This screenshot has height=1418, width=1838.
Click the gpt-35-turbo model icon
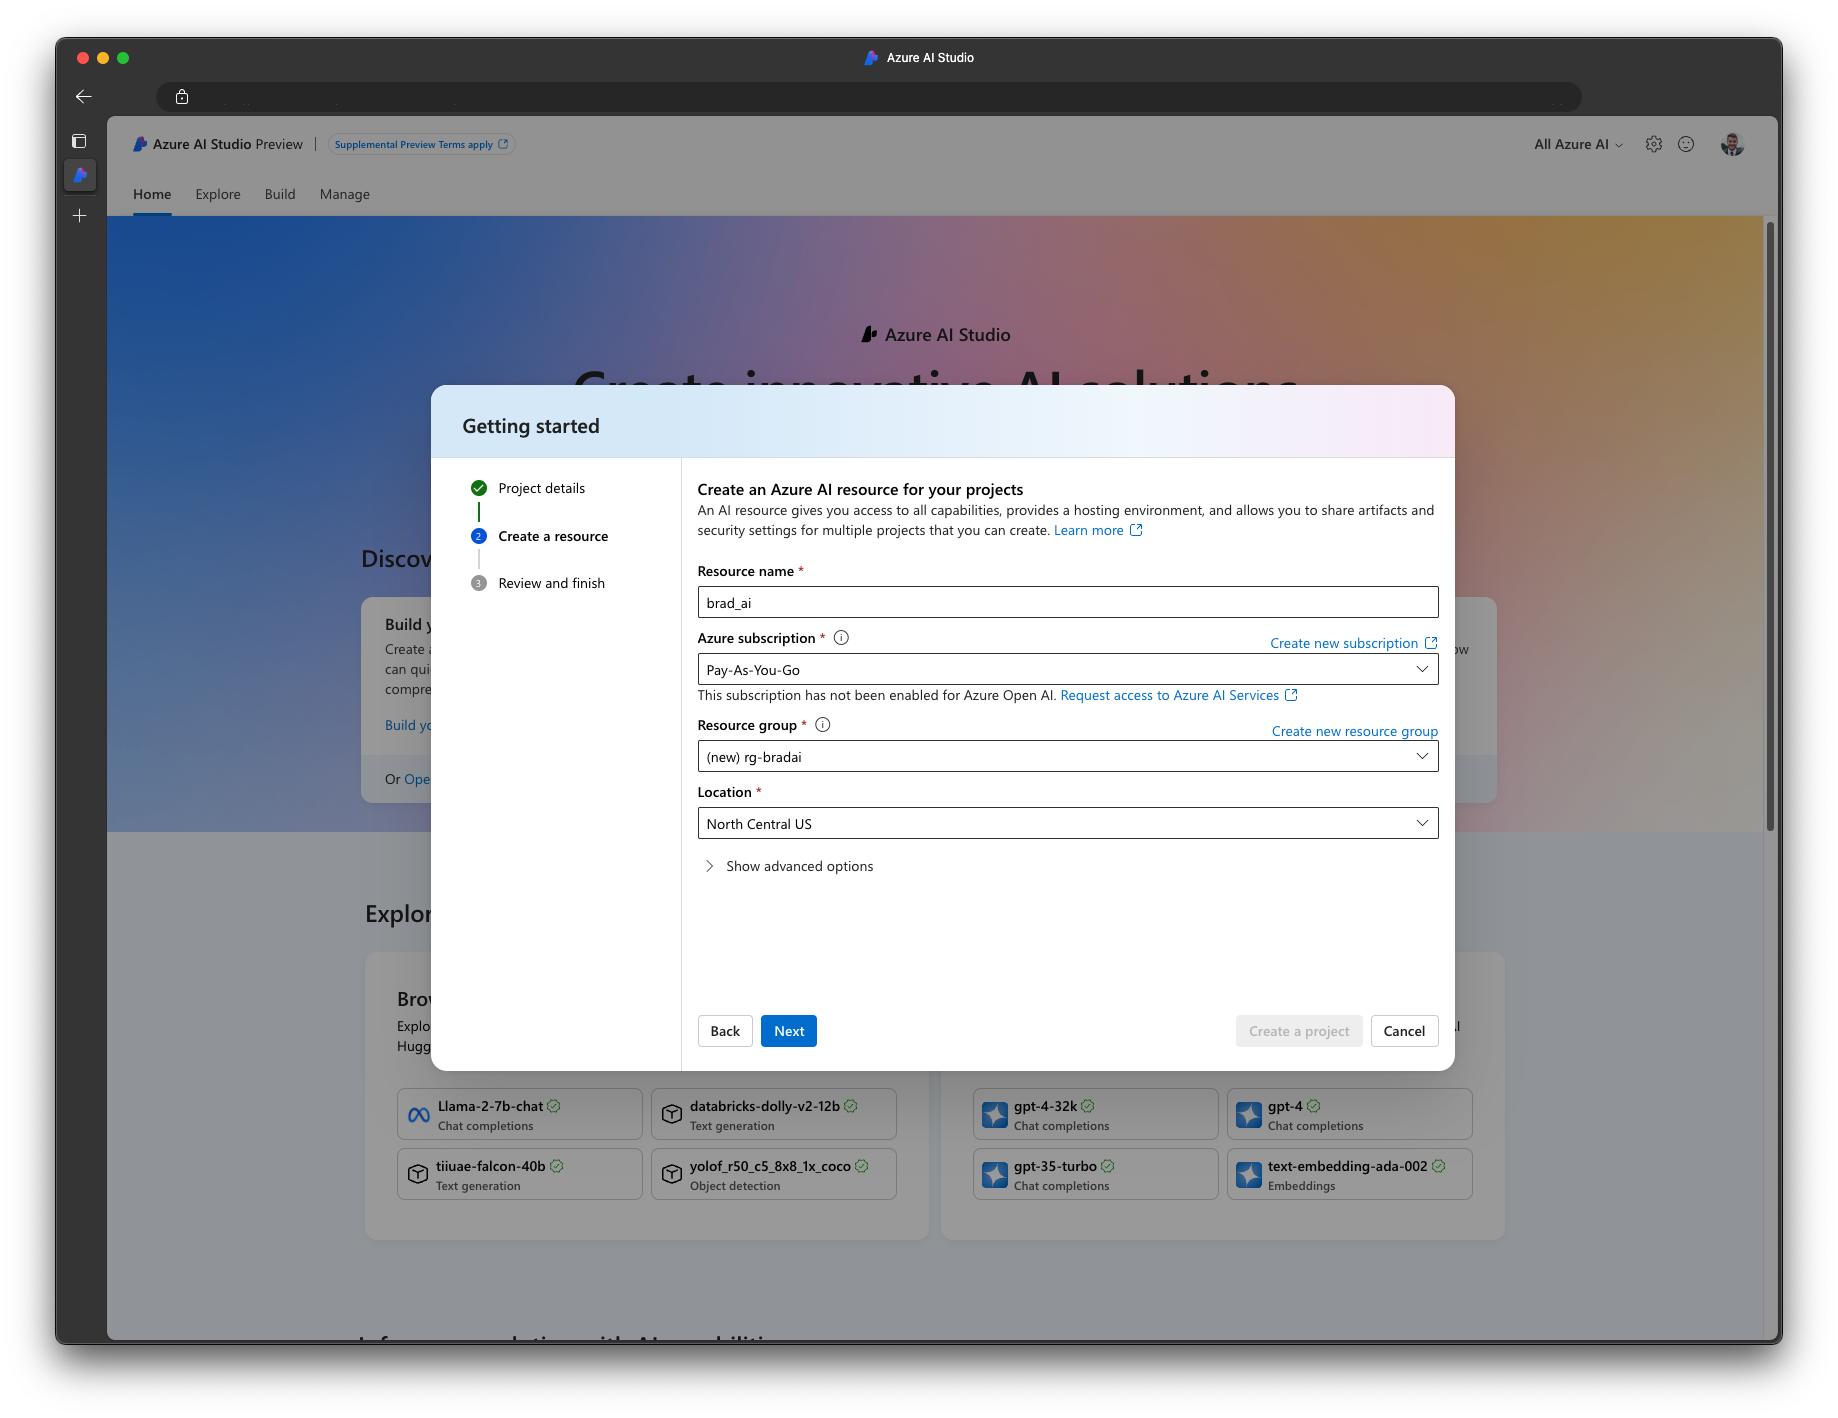[995, 1175]
